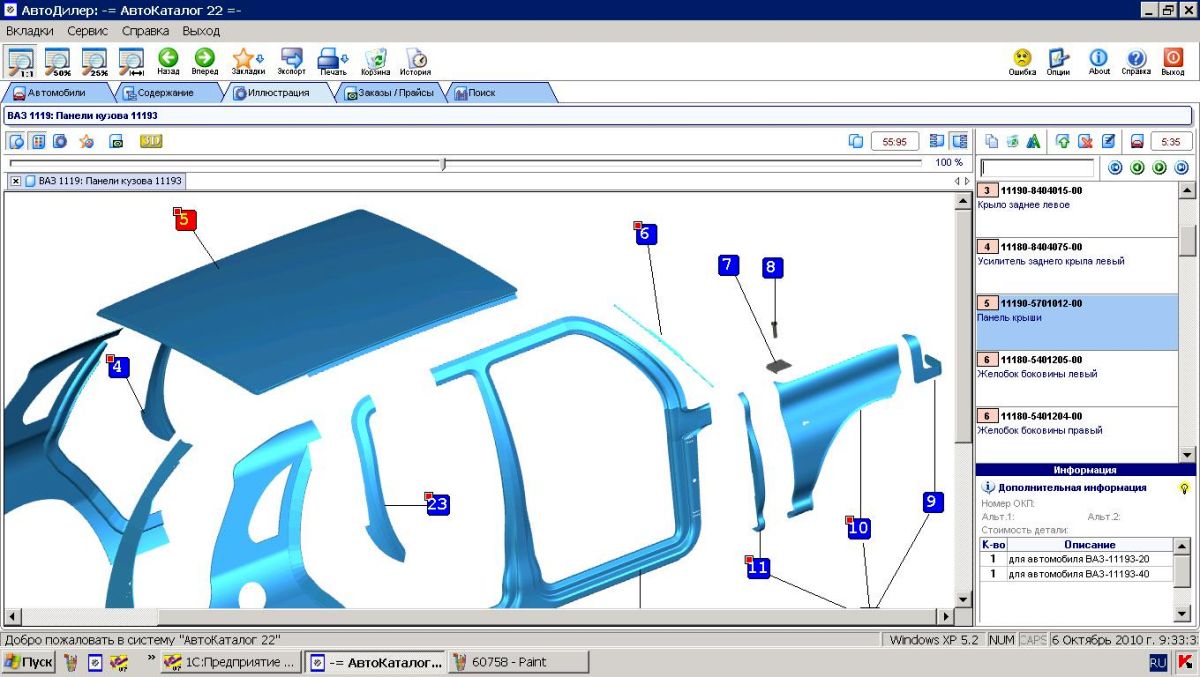Viewport: 1200px width, 677px height.
Task: Go back with the Назад button
Action: coord(168,62)
